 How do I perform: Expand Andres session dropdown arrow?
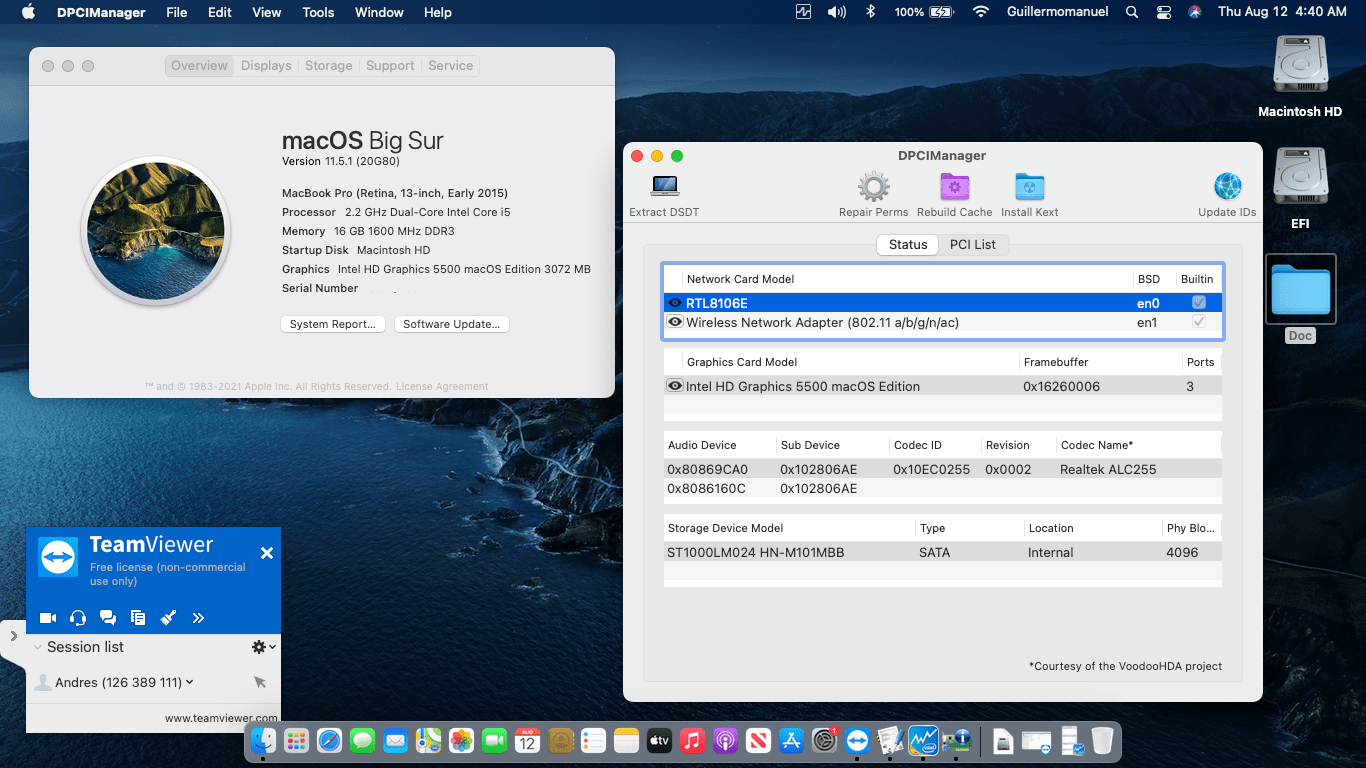[190, 682]
